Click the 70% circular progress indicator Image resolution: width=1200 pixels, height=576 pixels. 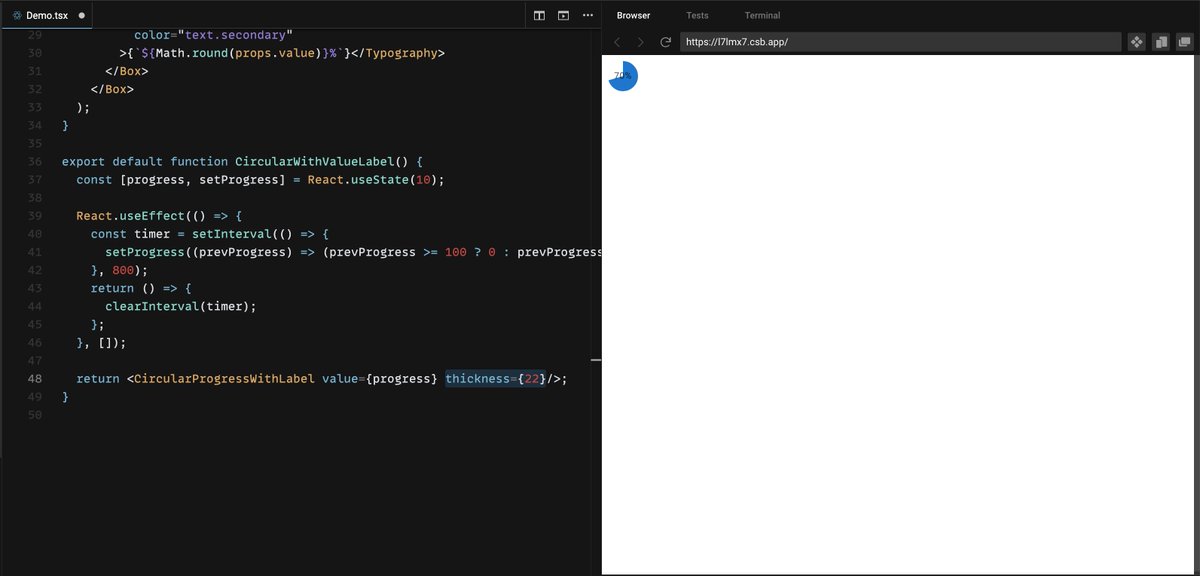[623, 76]
